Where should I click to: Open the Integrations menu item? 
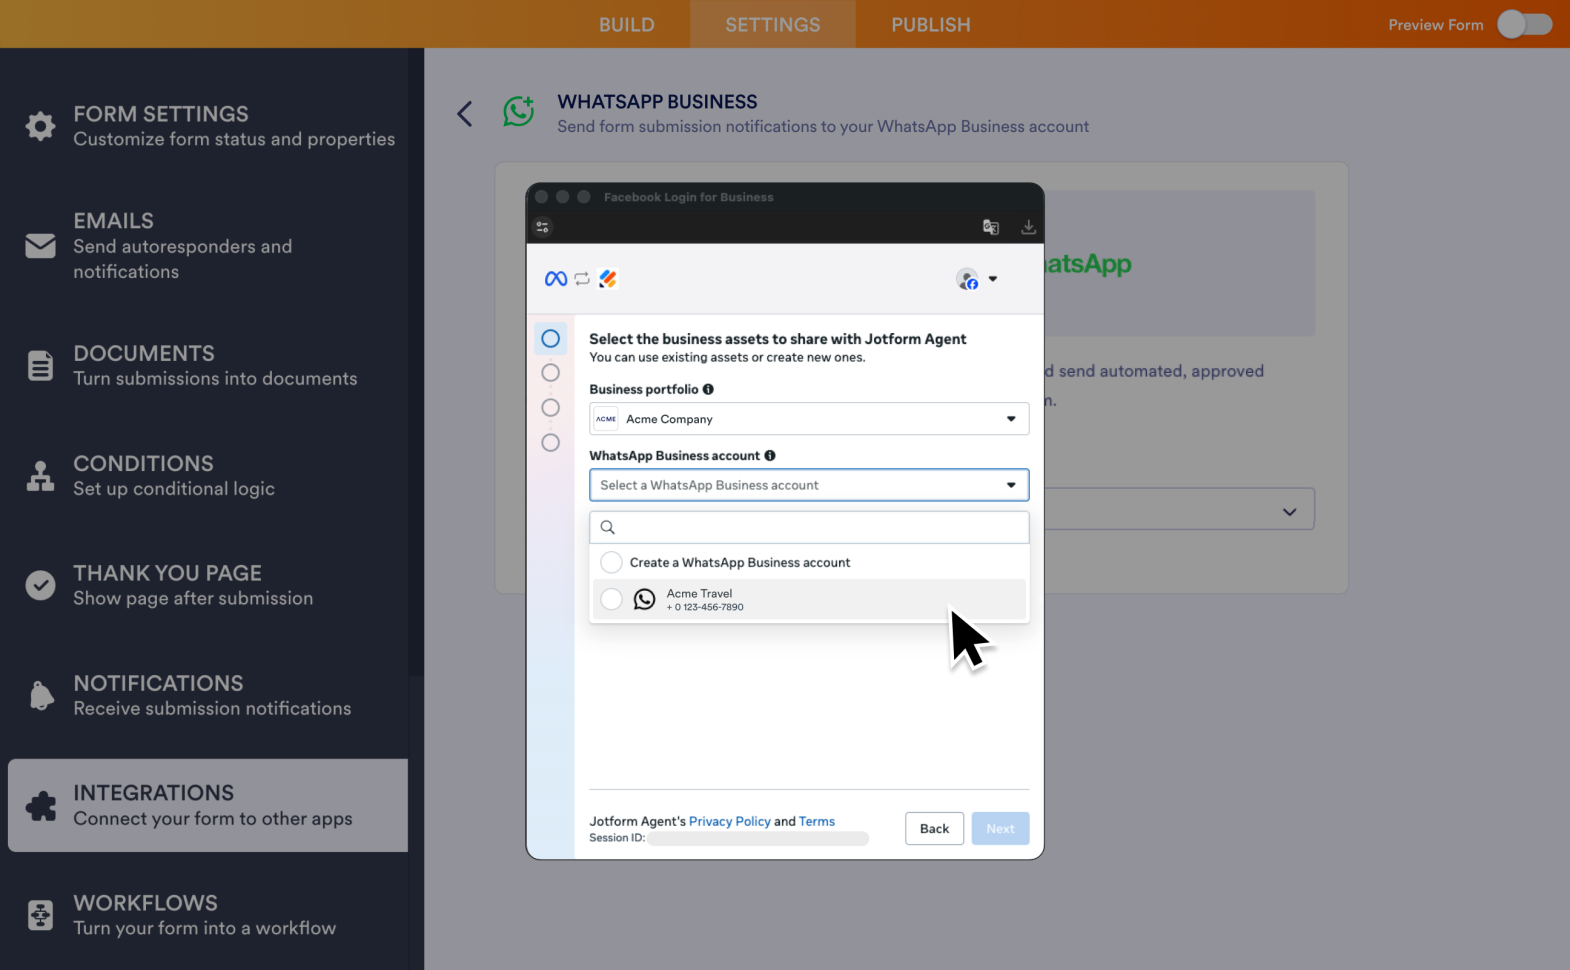click(208, 806)
